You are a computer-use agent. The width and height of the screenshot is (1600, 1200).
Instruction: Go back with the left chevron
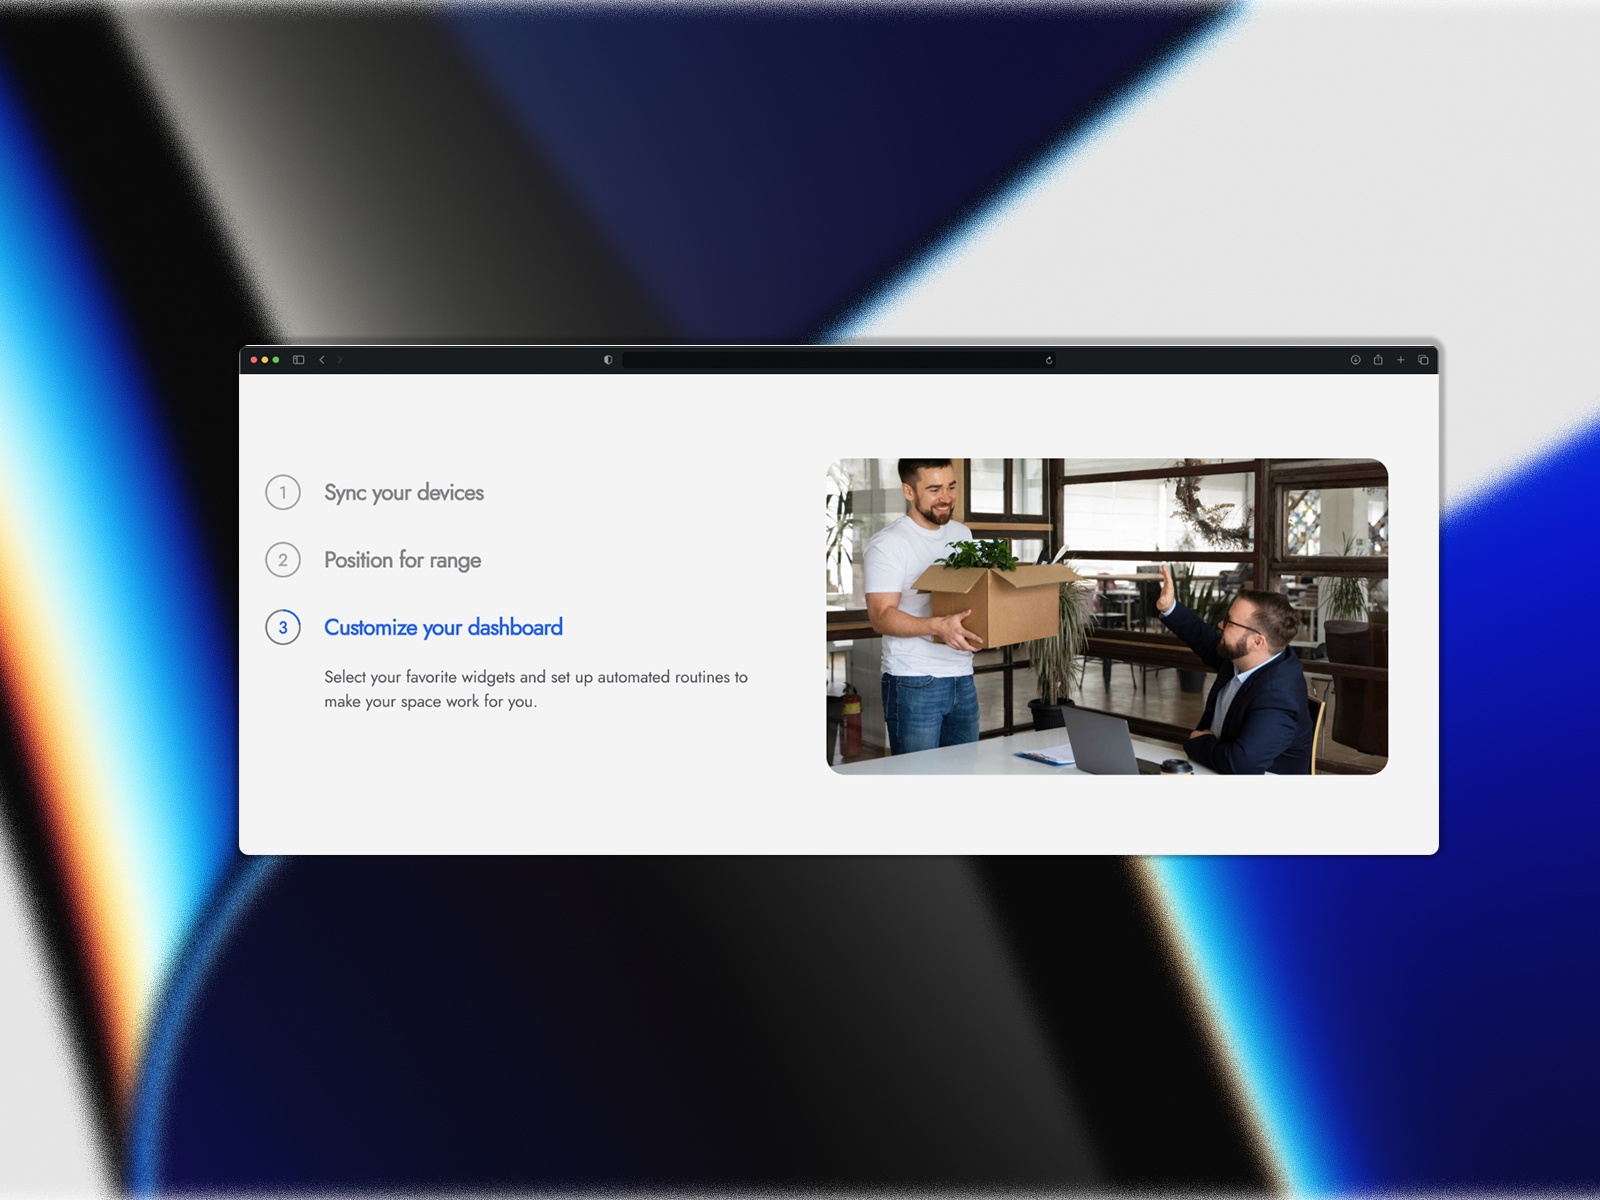coord(322,360)
